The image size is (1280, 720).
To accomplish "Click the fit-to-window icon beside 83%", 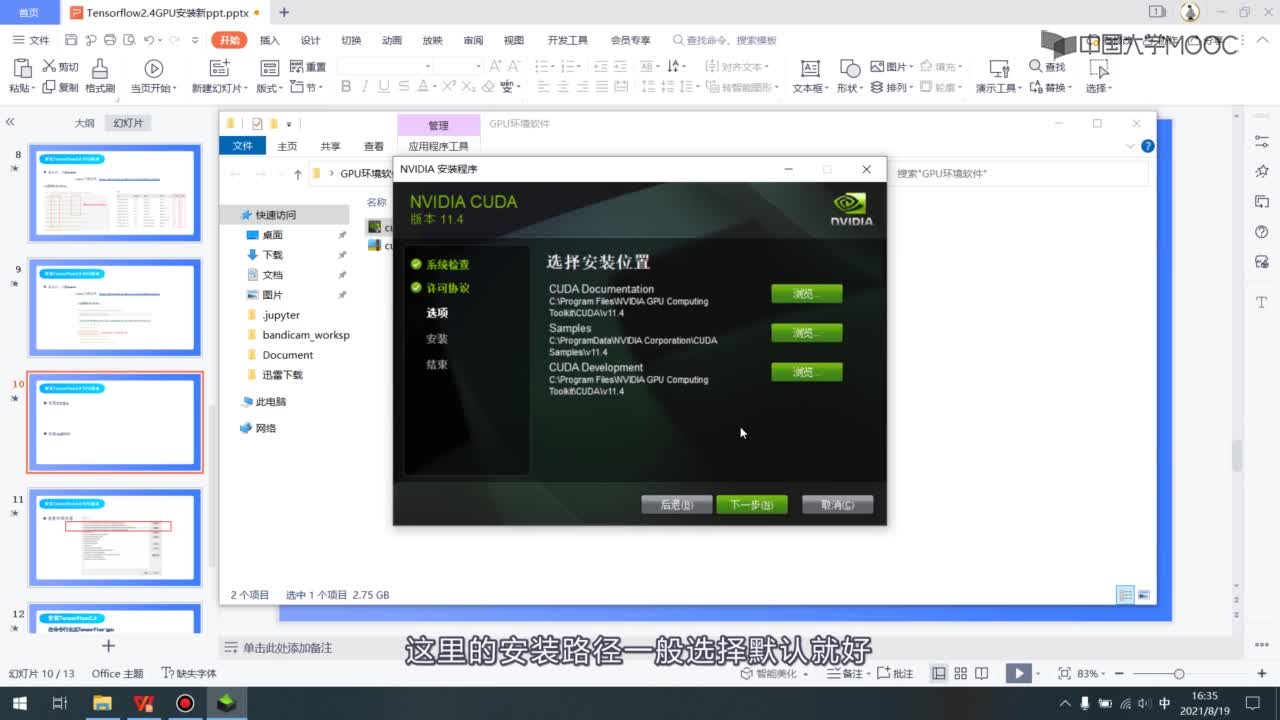I will [x=1064, y=673].
